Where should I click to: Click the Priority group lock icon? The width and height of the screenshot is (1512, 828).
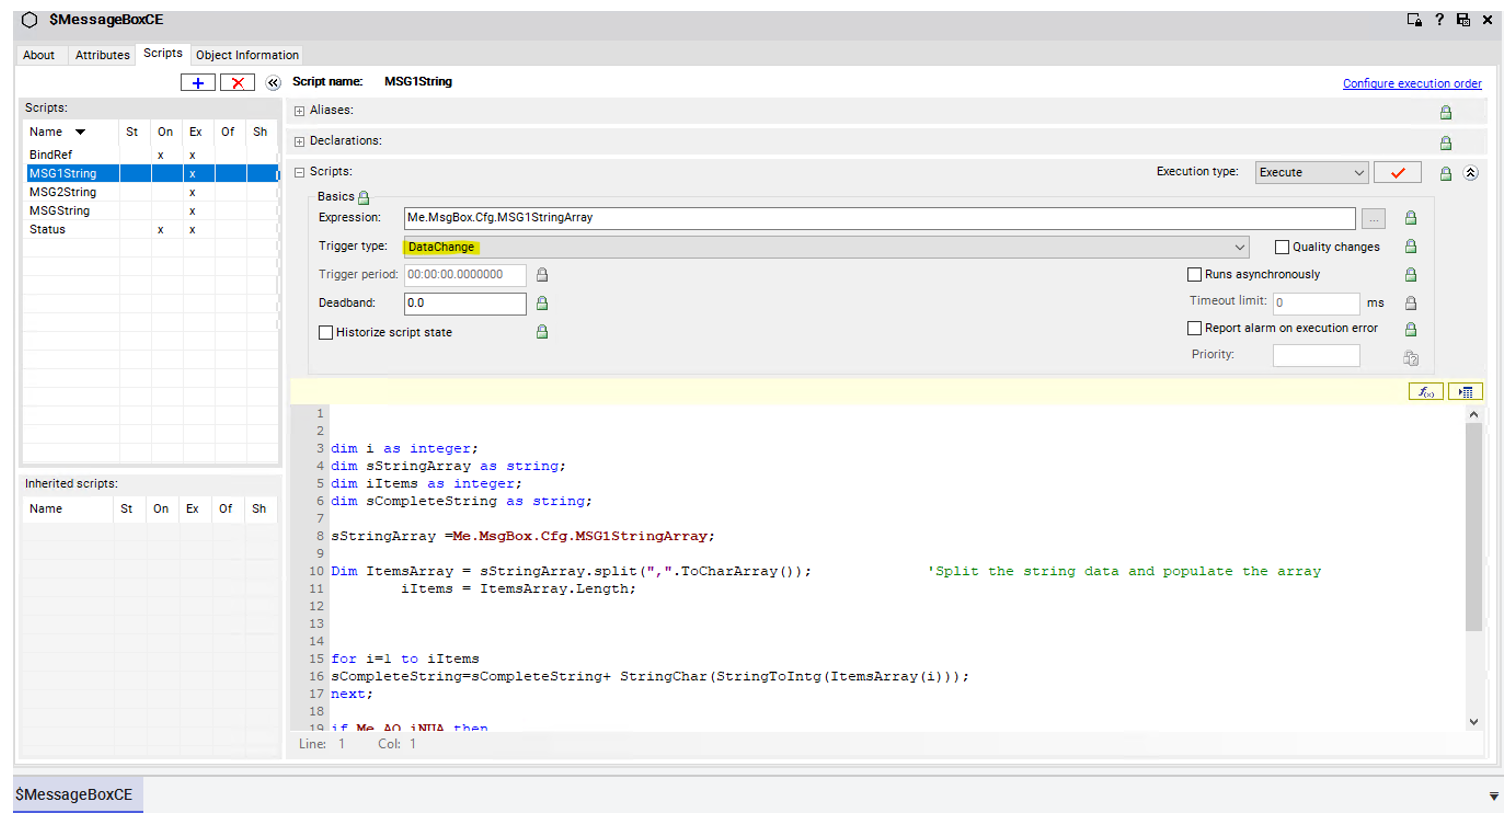pyautogui.click(x=1410, y=358)
